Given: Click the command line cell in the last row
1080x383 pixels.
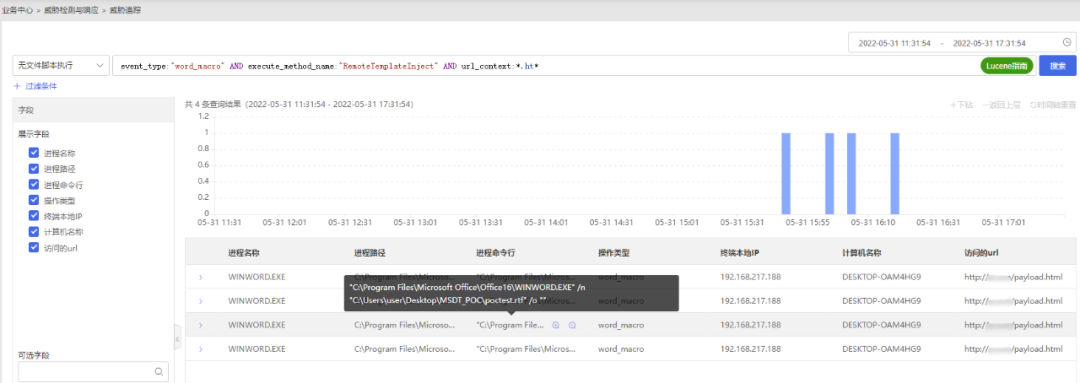Looking at the screenshot, I should pyautogui.click(x=526, y=349).
